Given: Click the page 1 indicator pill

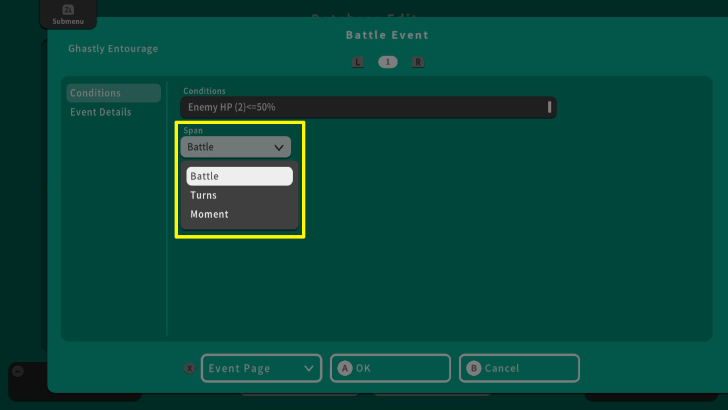Looking at the screenshot, I should (388, 62).
